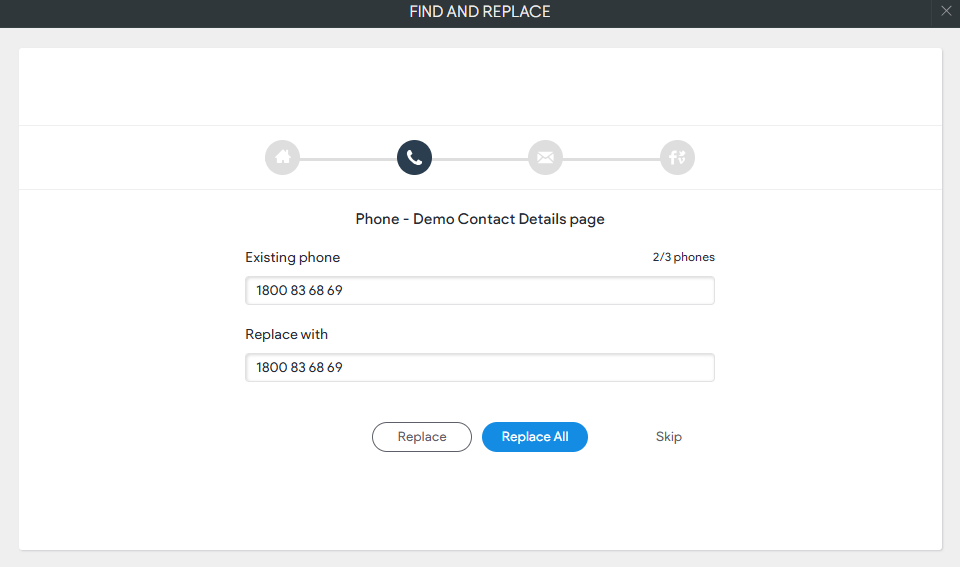
Task: Select the phone step icon
Action: point(414,157)
